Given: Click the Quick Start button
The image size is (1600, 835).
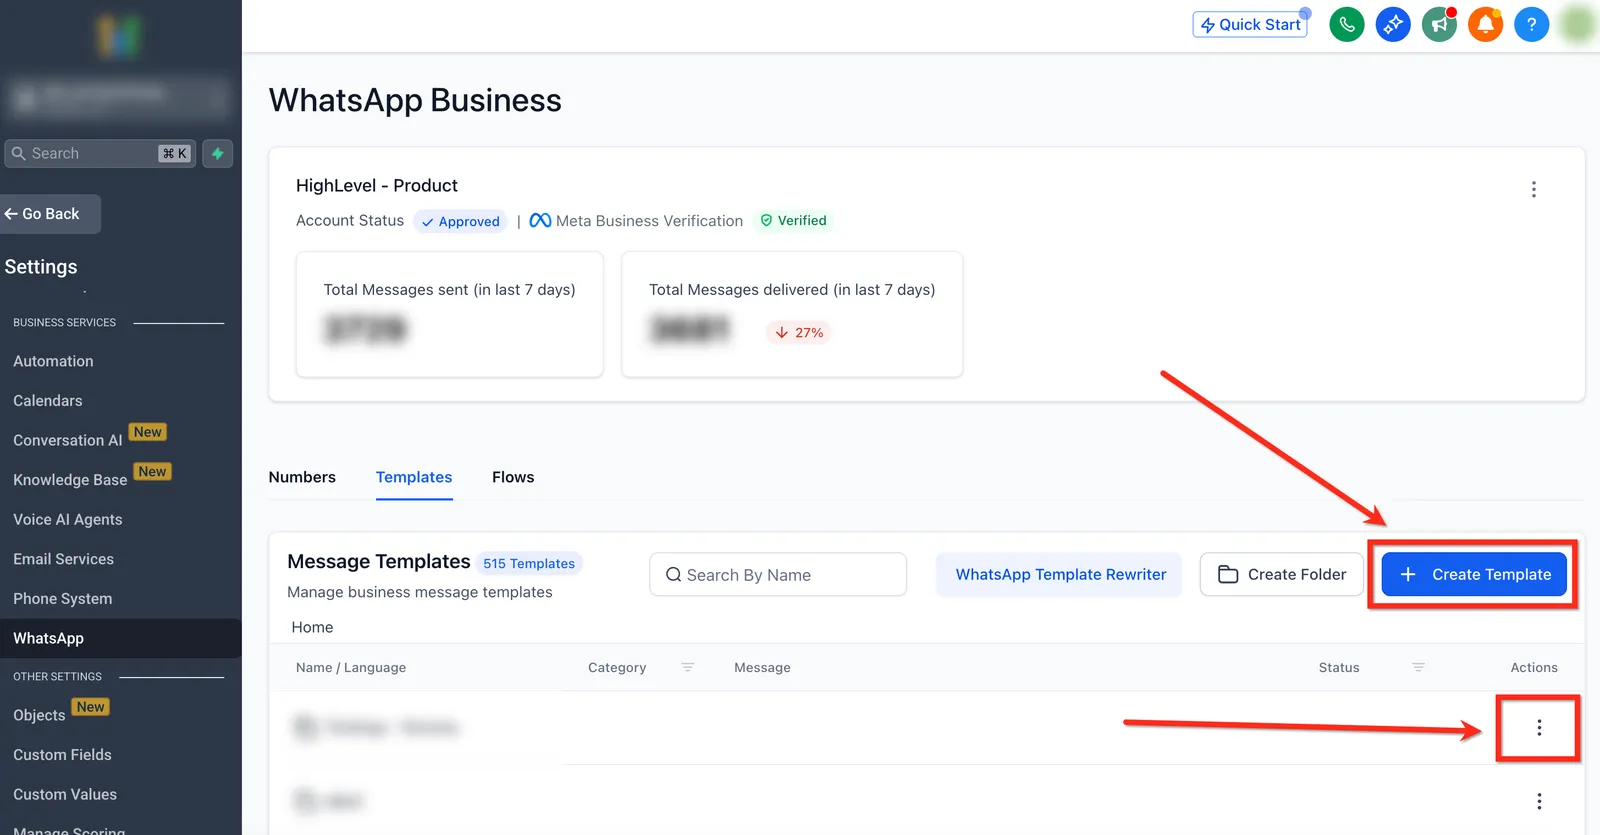Looking at the screenshot, I should pyautogui.click(x=1250, y=24).
